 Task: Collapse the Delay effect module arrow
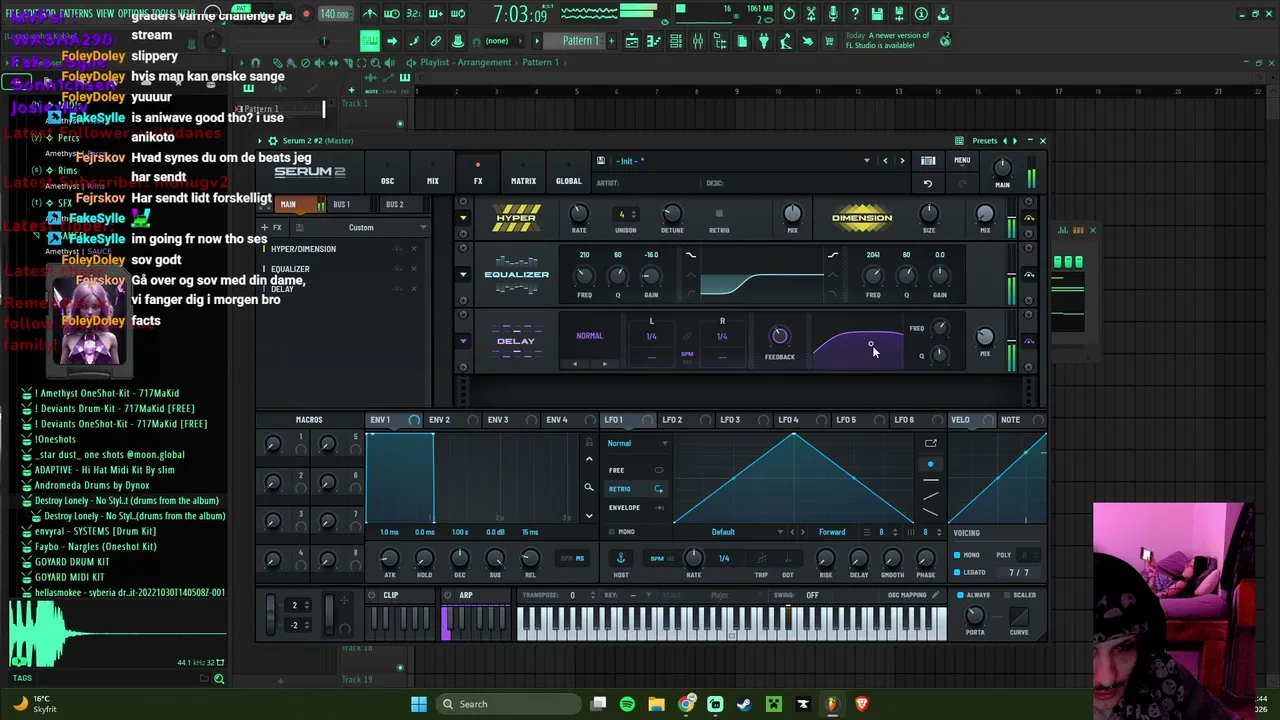[x=462, y=341]
